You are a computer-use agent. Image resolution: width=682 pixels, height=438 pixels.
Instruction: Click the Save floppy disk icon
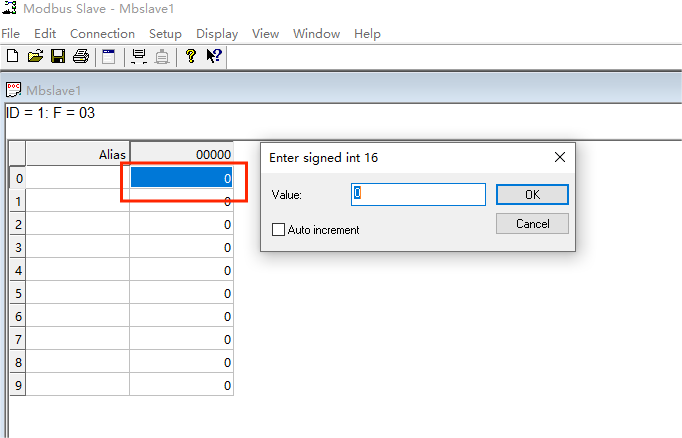click(x=58, y=56)
